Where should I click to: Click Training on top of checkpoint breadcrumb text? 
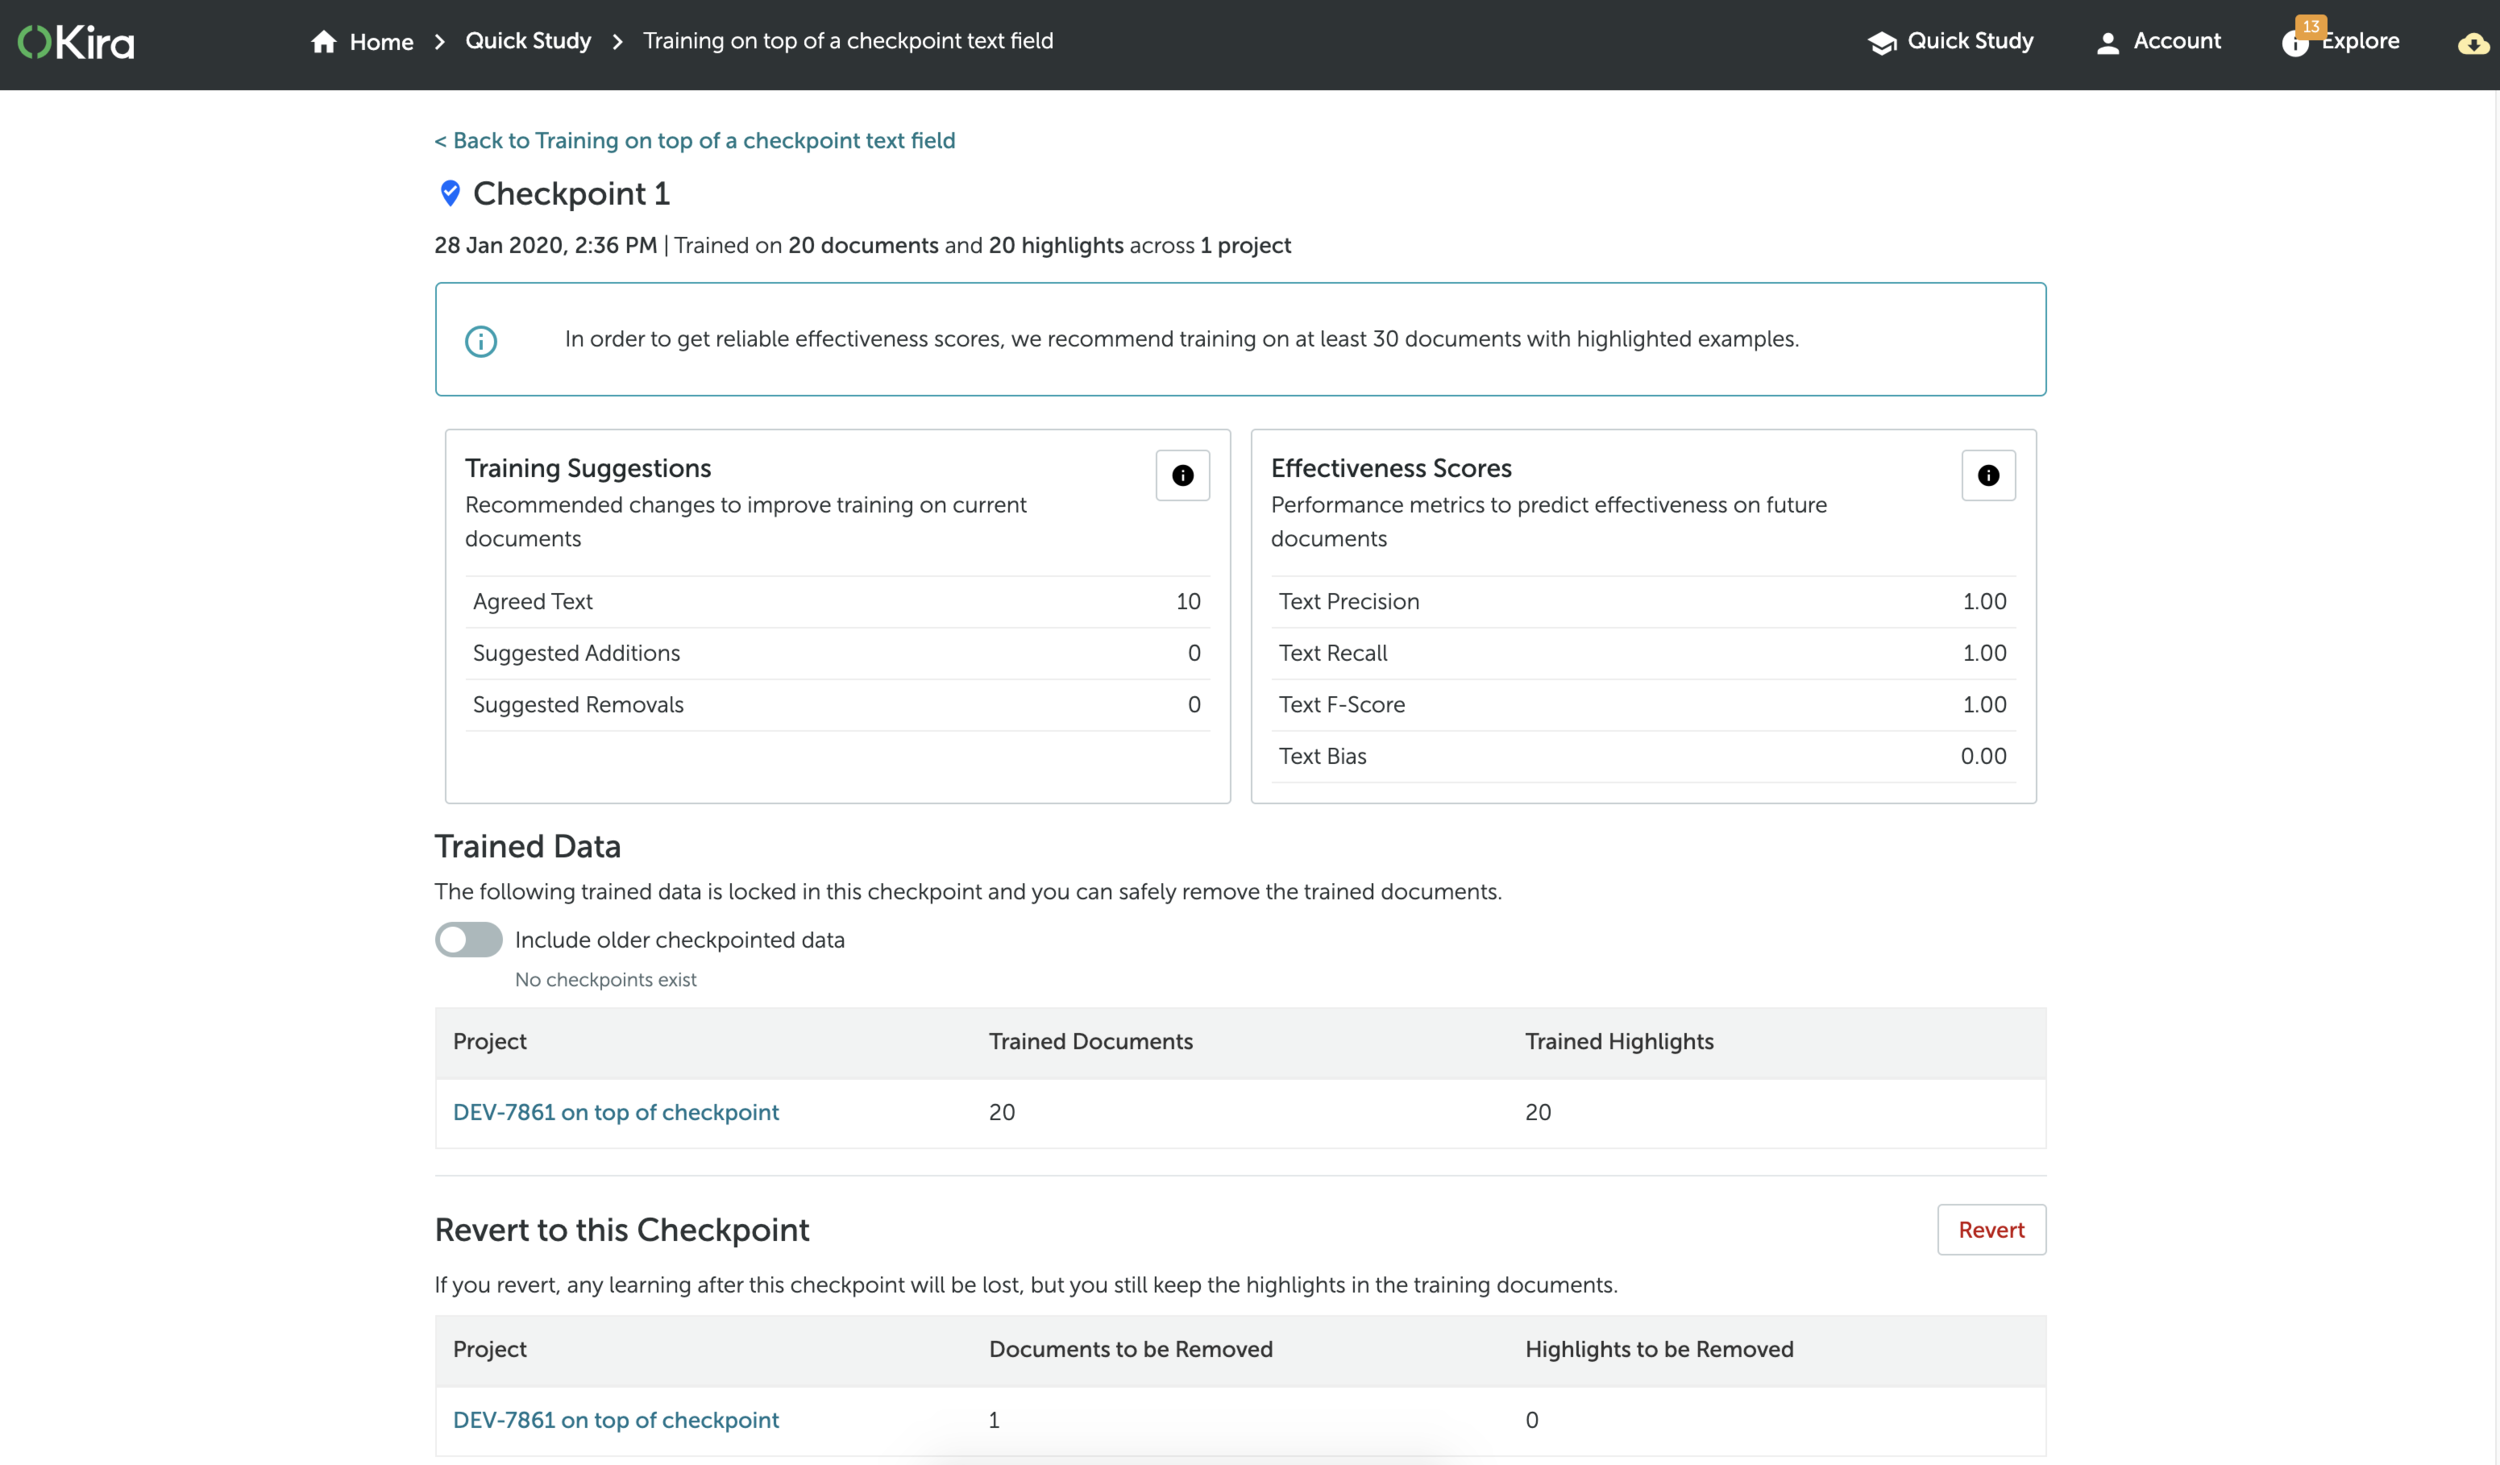coord(847,41)
